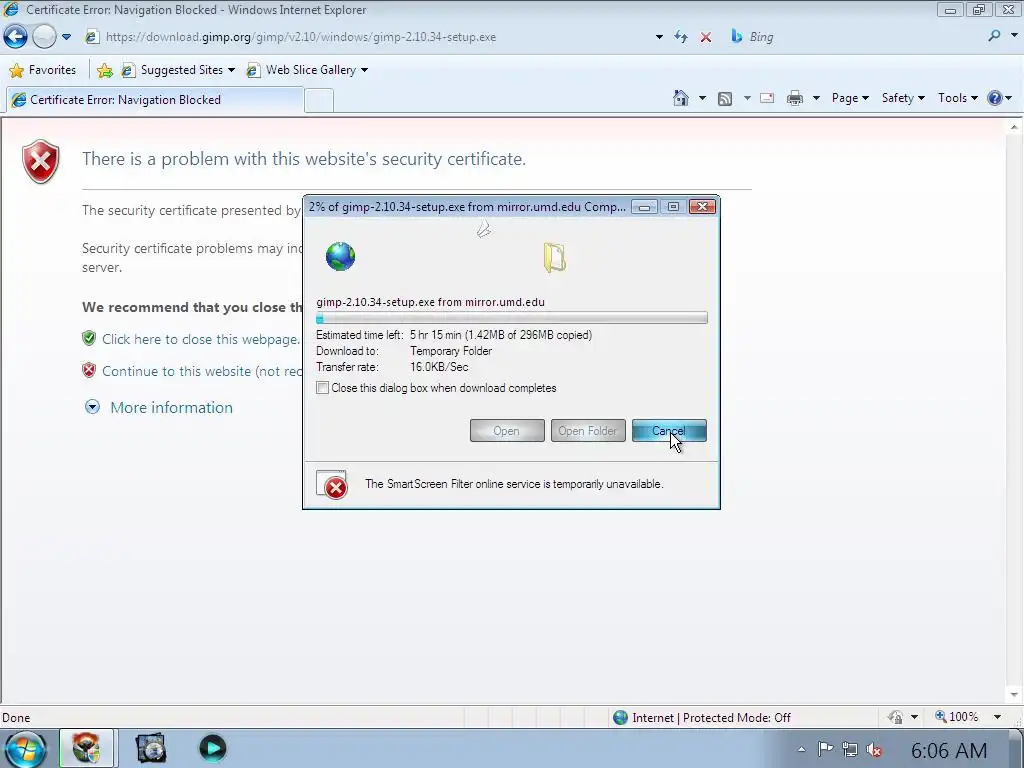The image size is (1024, 768).
Task: Open the Web Slice Gallery dropdown
Action: tap(308, 70)
